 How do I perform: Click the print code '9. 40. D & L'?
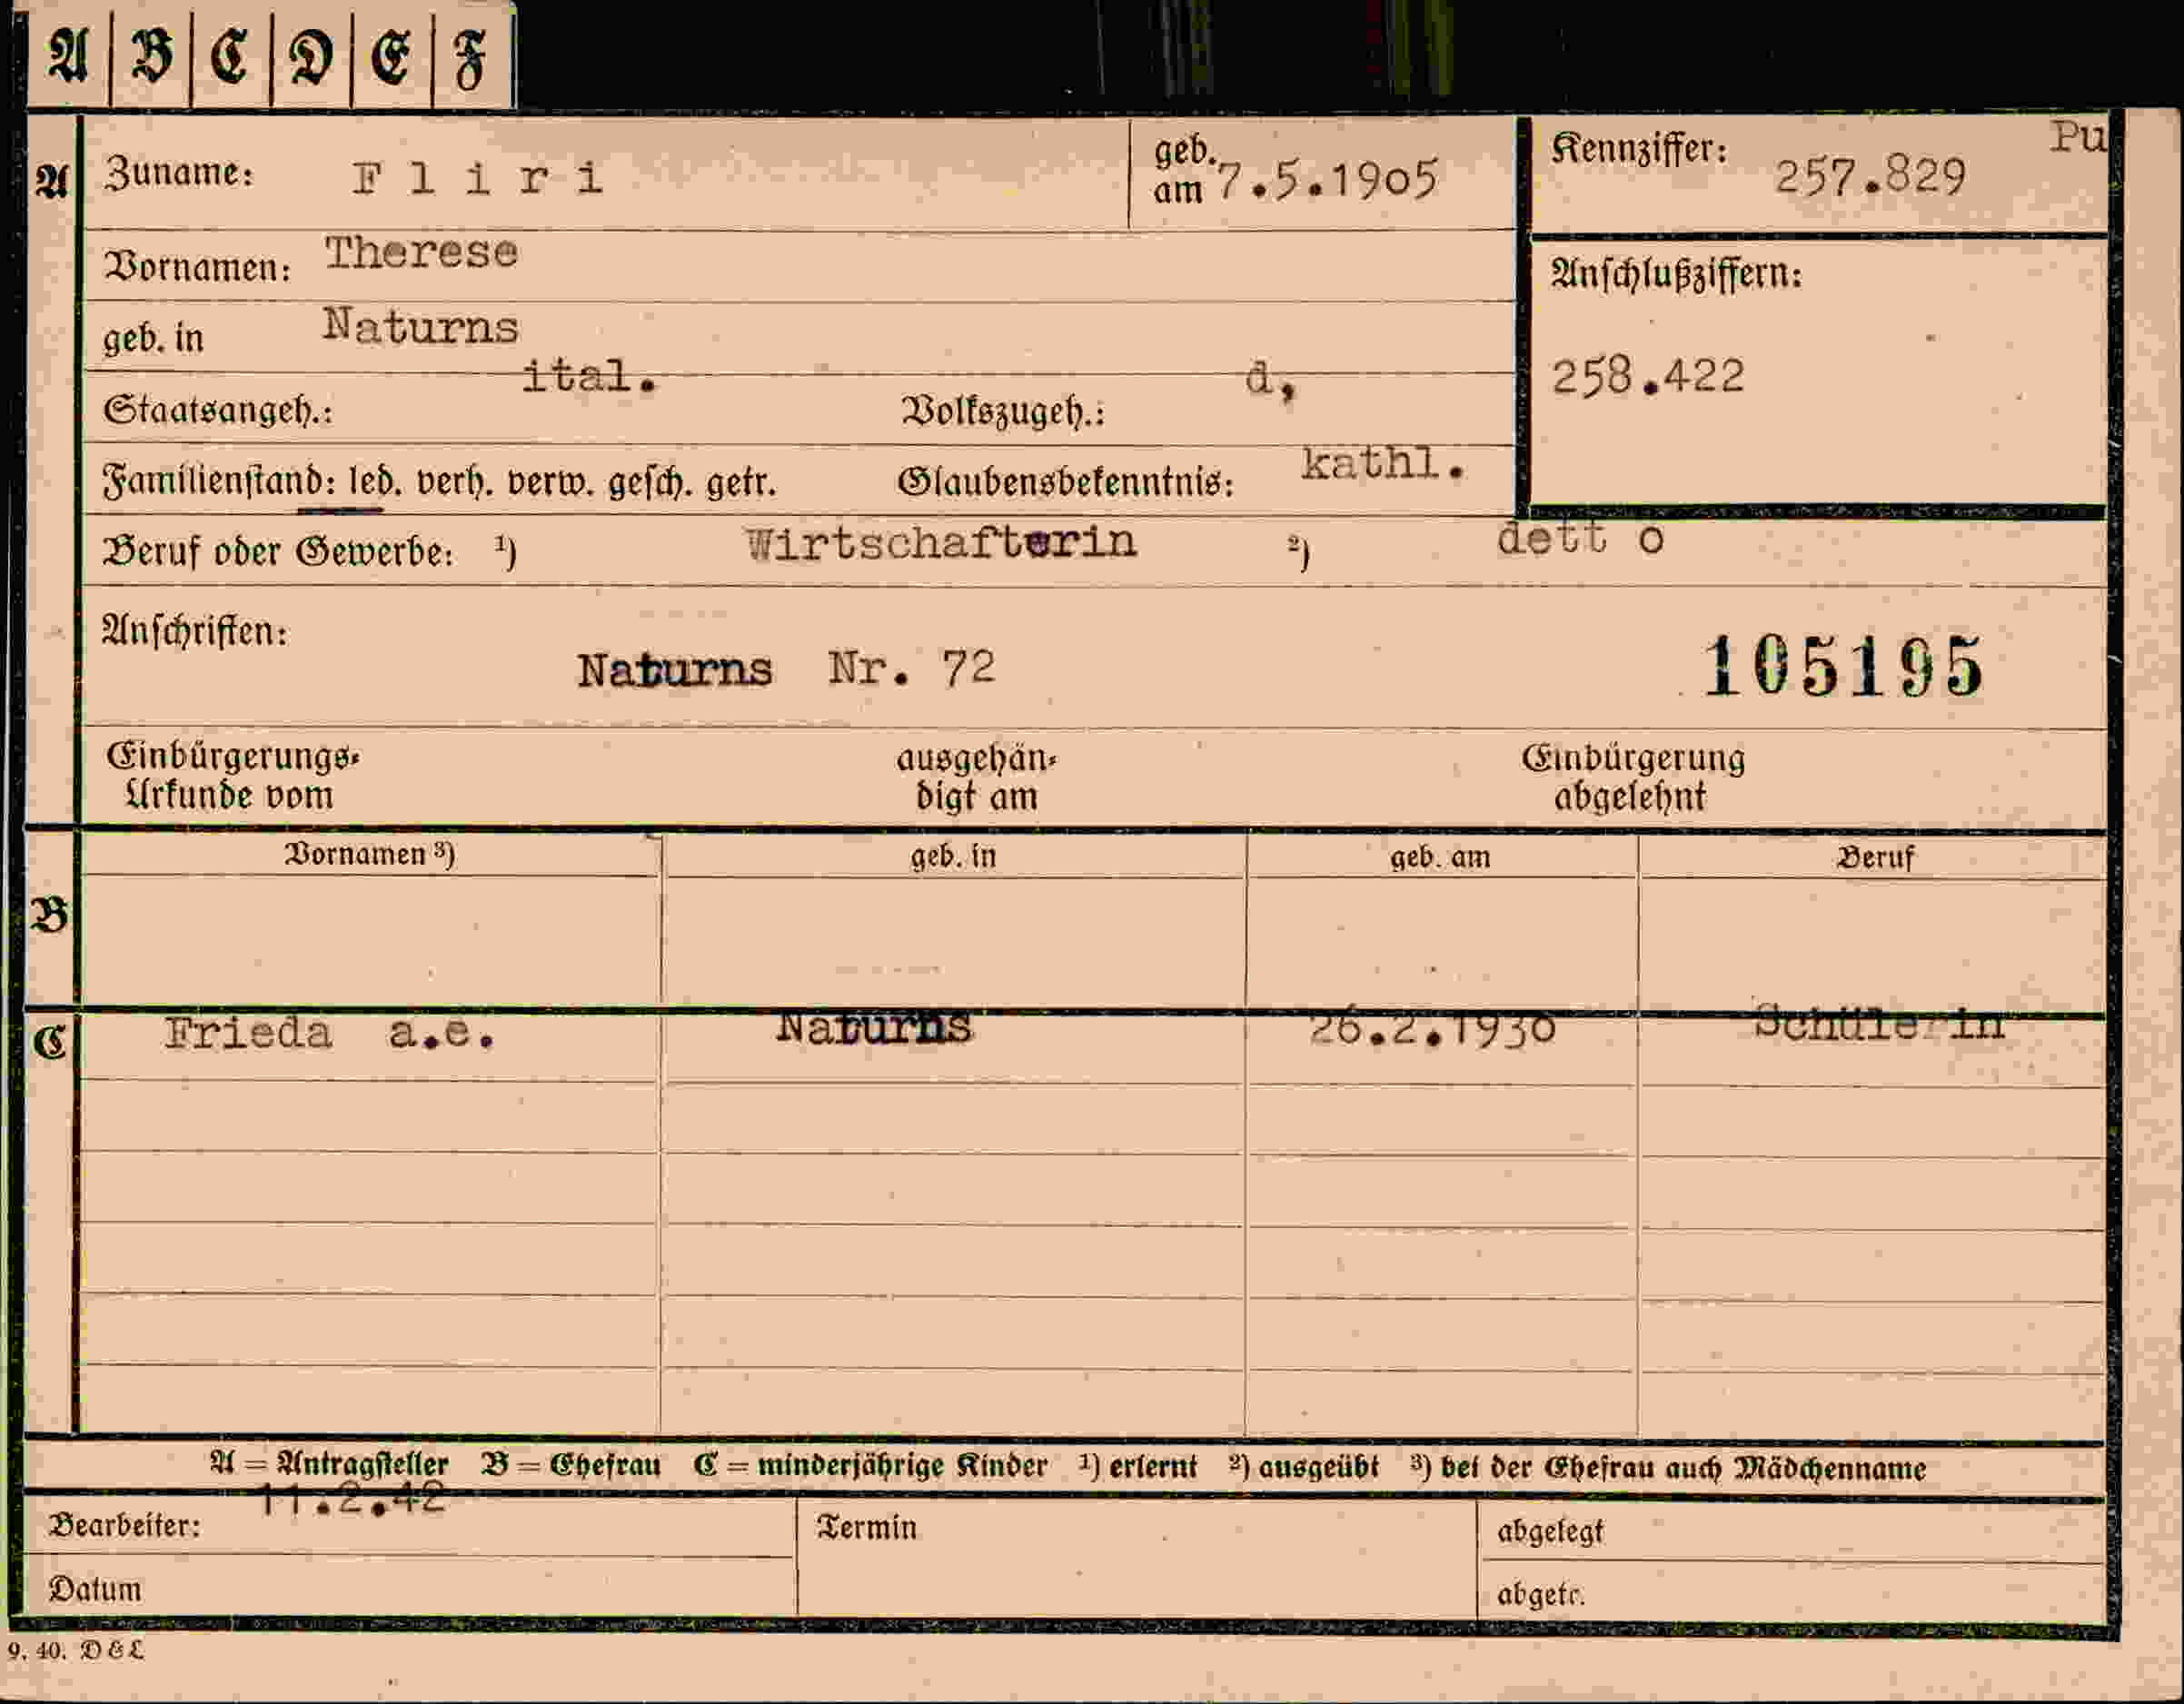tap(76, 1651)
